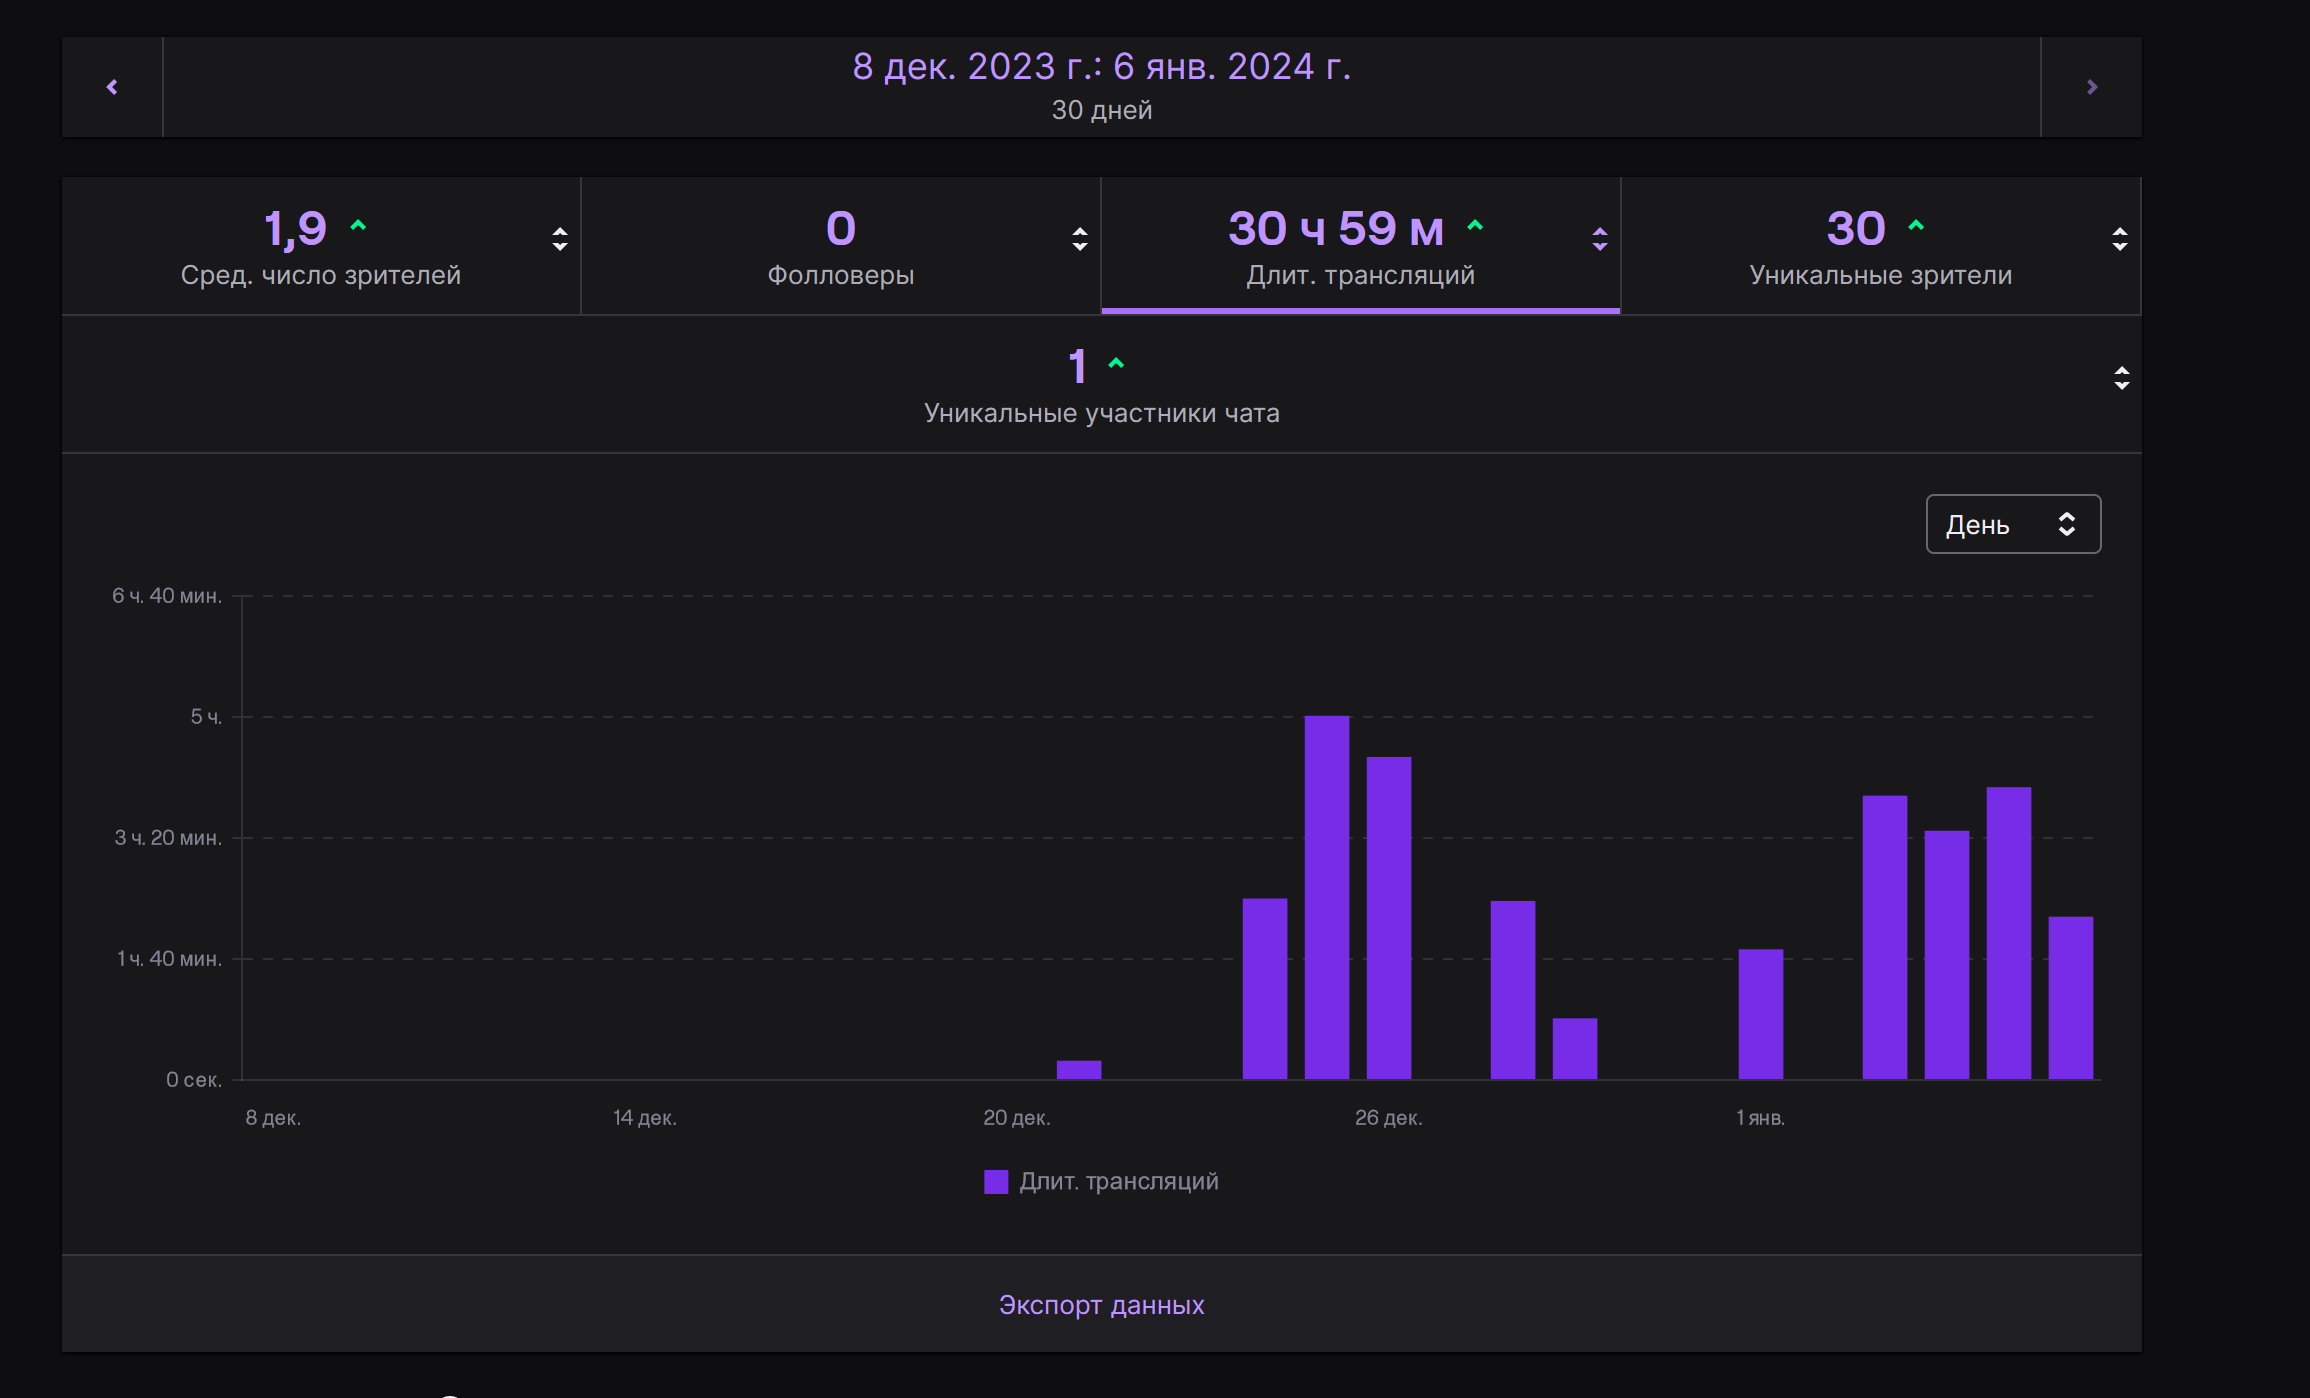Click the small bar near 20 дек.
2310x1398 pixels.
click(x=1078, y=1070)
